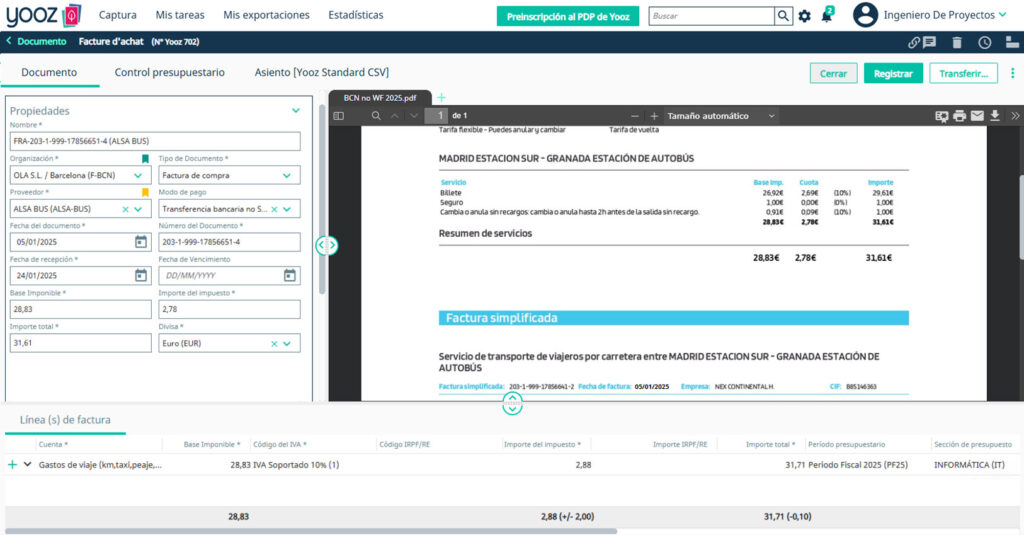
Task: Click the Documento back link
Action: pyautogui.click(x=42, y=41)
